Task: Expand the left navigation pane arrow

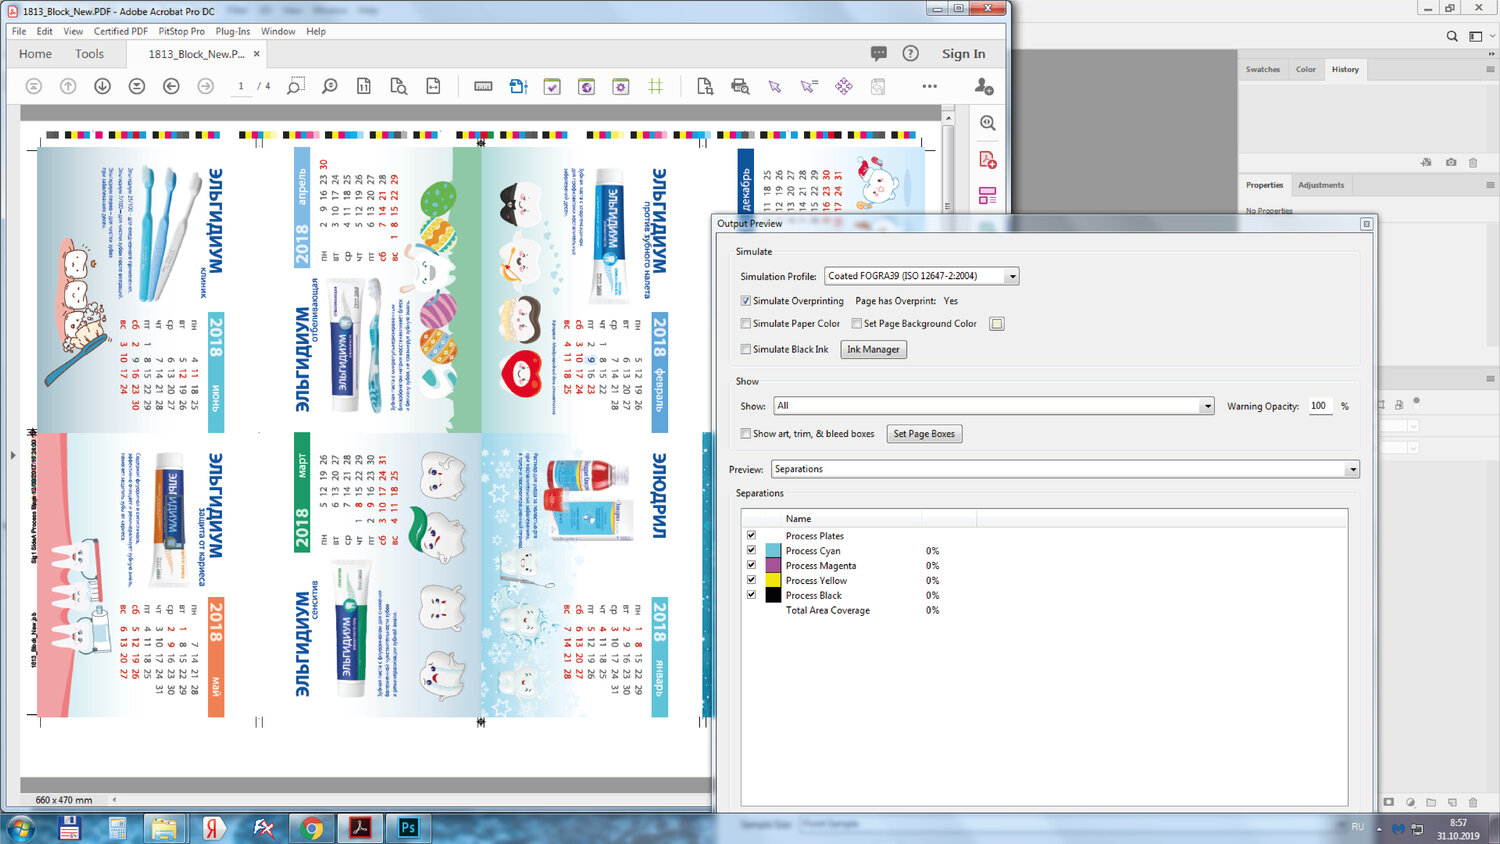Action: pyautogui.click(x=12, y=455)
